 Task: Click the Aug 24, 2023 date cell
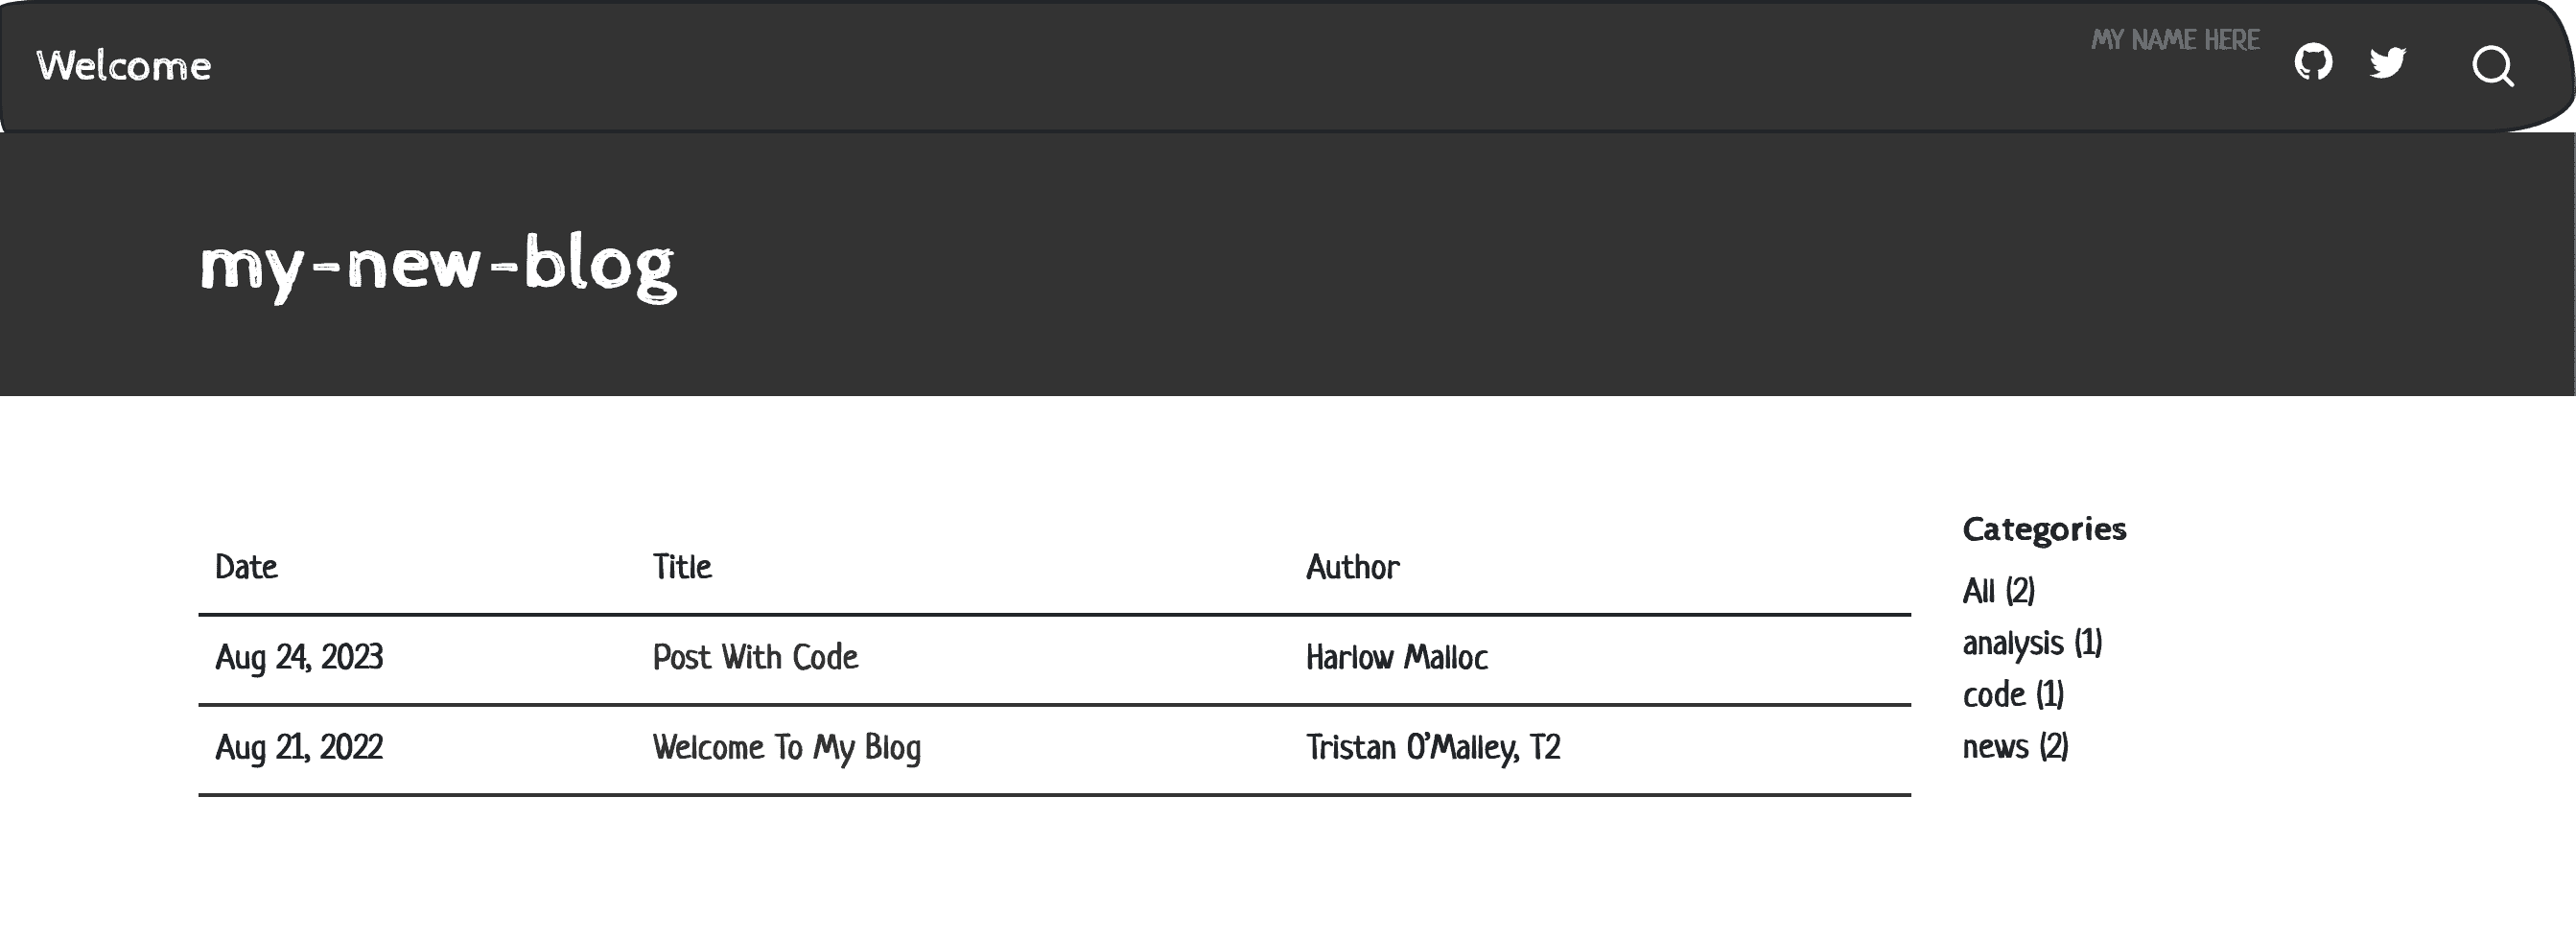299,657
